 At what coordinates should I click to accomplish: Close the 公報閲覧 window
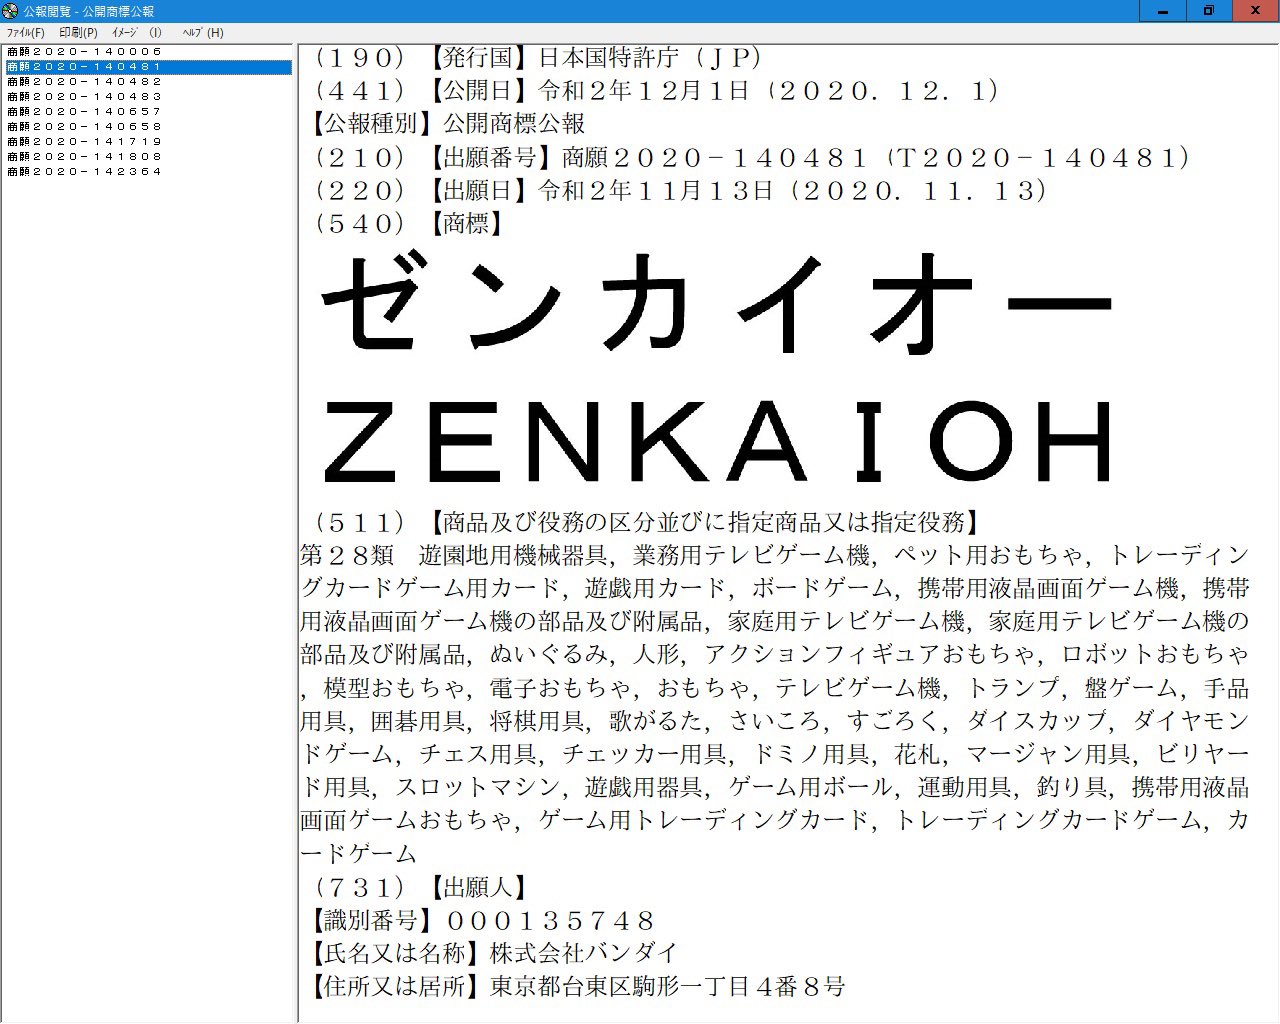pyautogui.click(x=1255, y=11)
